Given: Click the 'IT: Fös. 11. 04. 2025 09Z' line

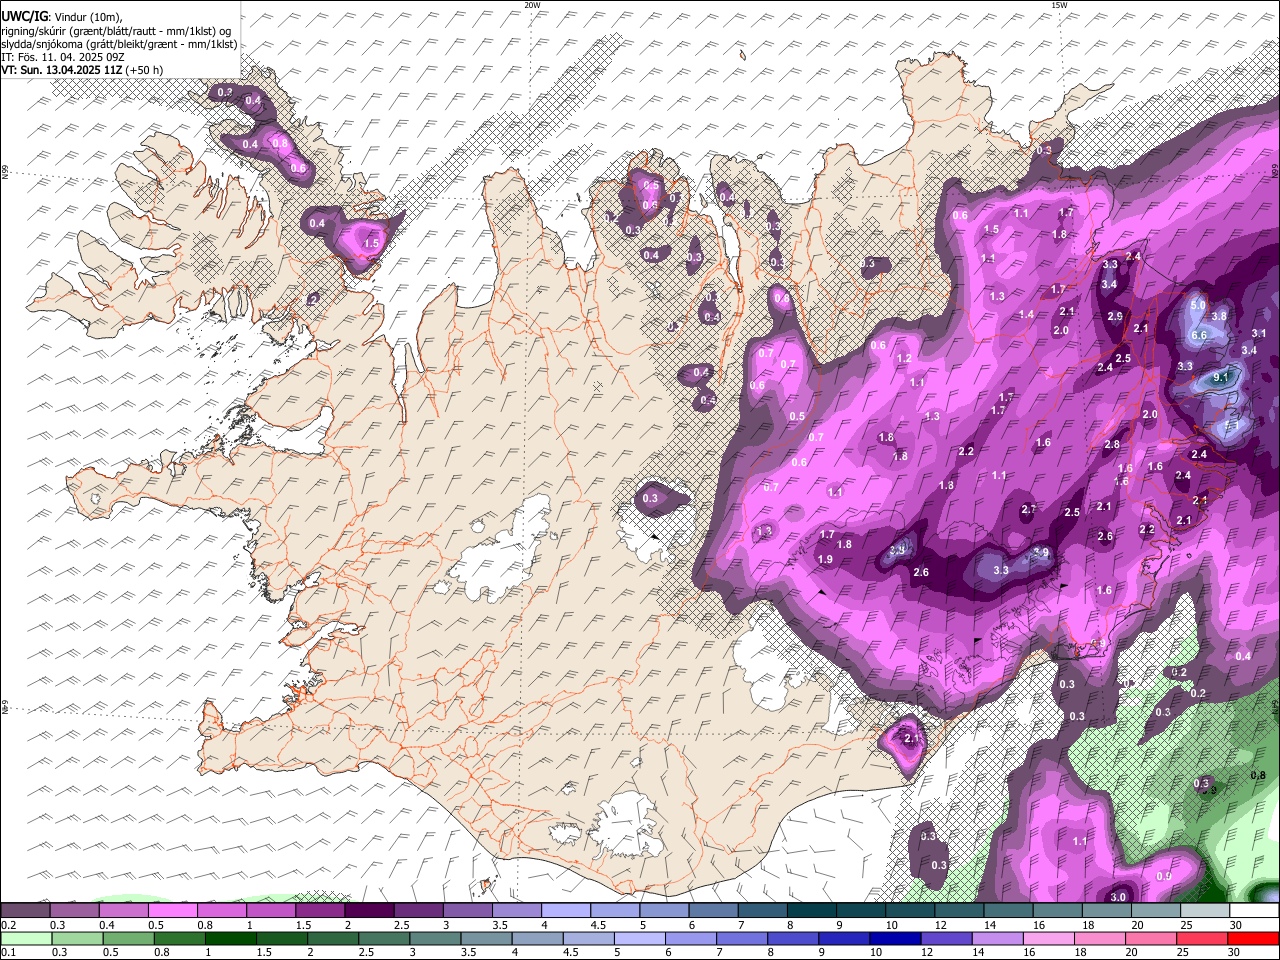Looking at the screenshot, I should pyautogui.click(x=63, y=57).
